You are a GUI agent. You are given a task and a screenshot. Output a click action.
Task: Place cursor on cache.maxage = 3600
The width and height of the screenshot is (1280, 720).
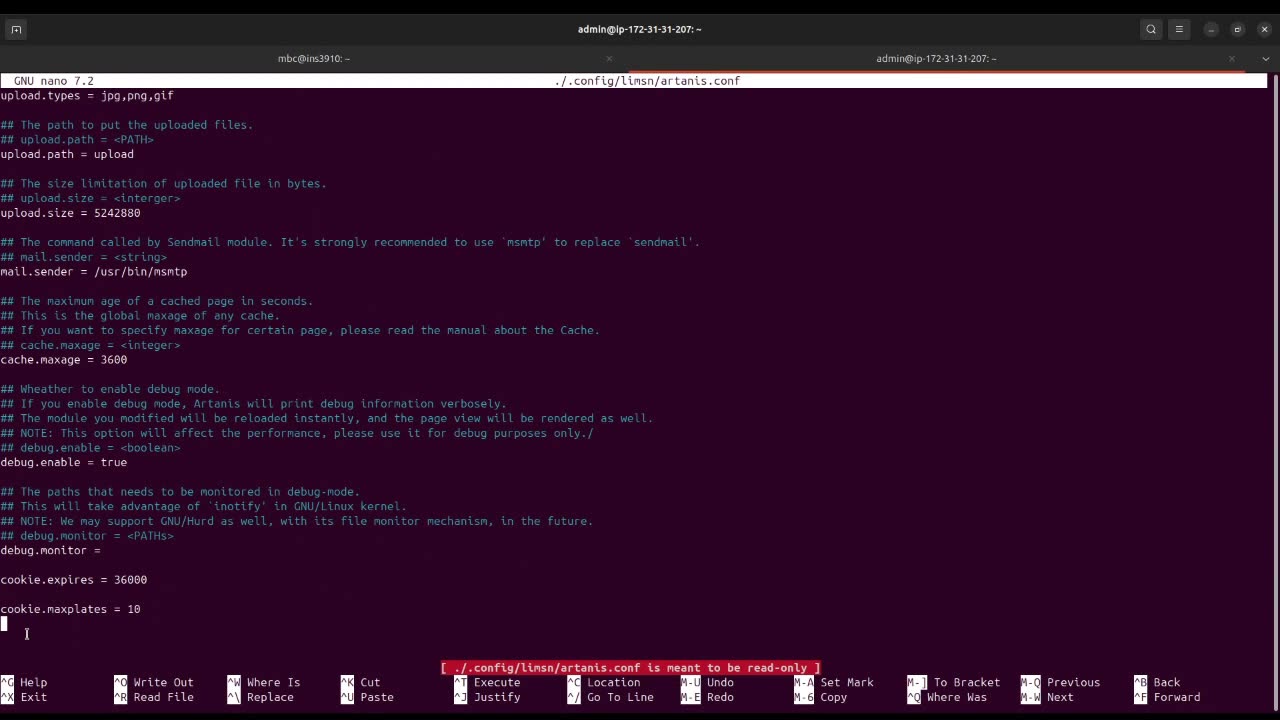coord(64,360)
